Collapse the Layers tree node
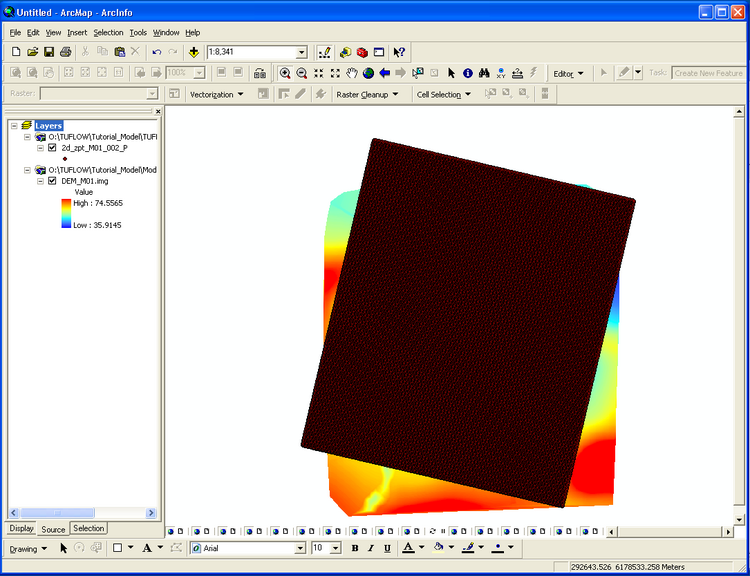 click(13, 126)
